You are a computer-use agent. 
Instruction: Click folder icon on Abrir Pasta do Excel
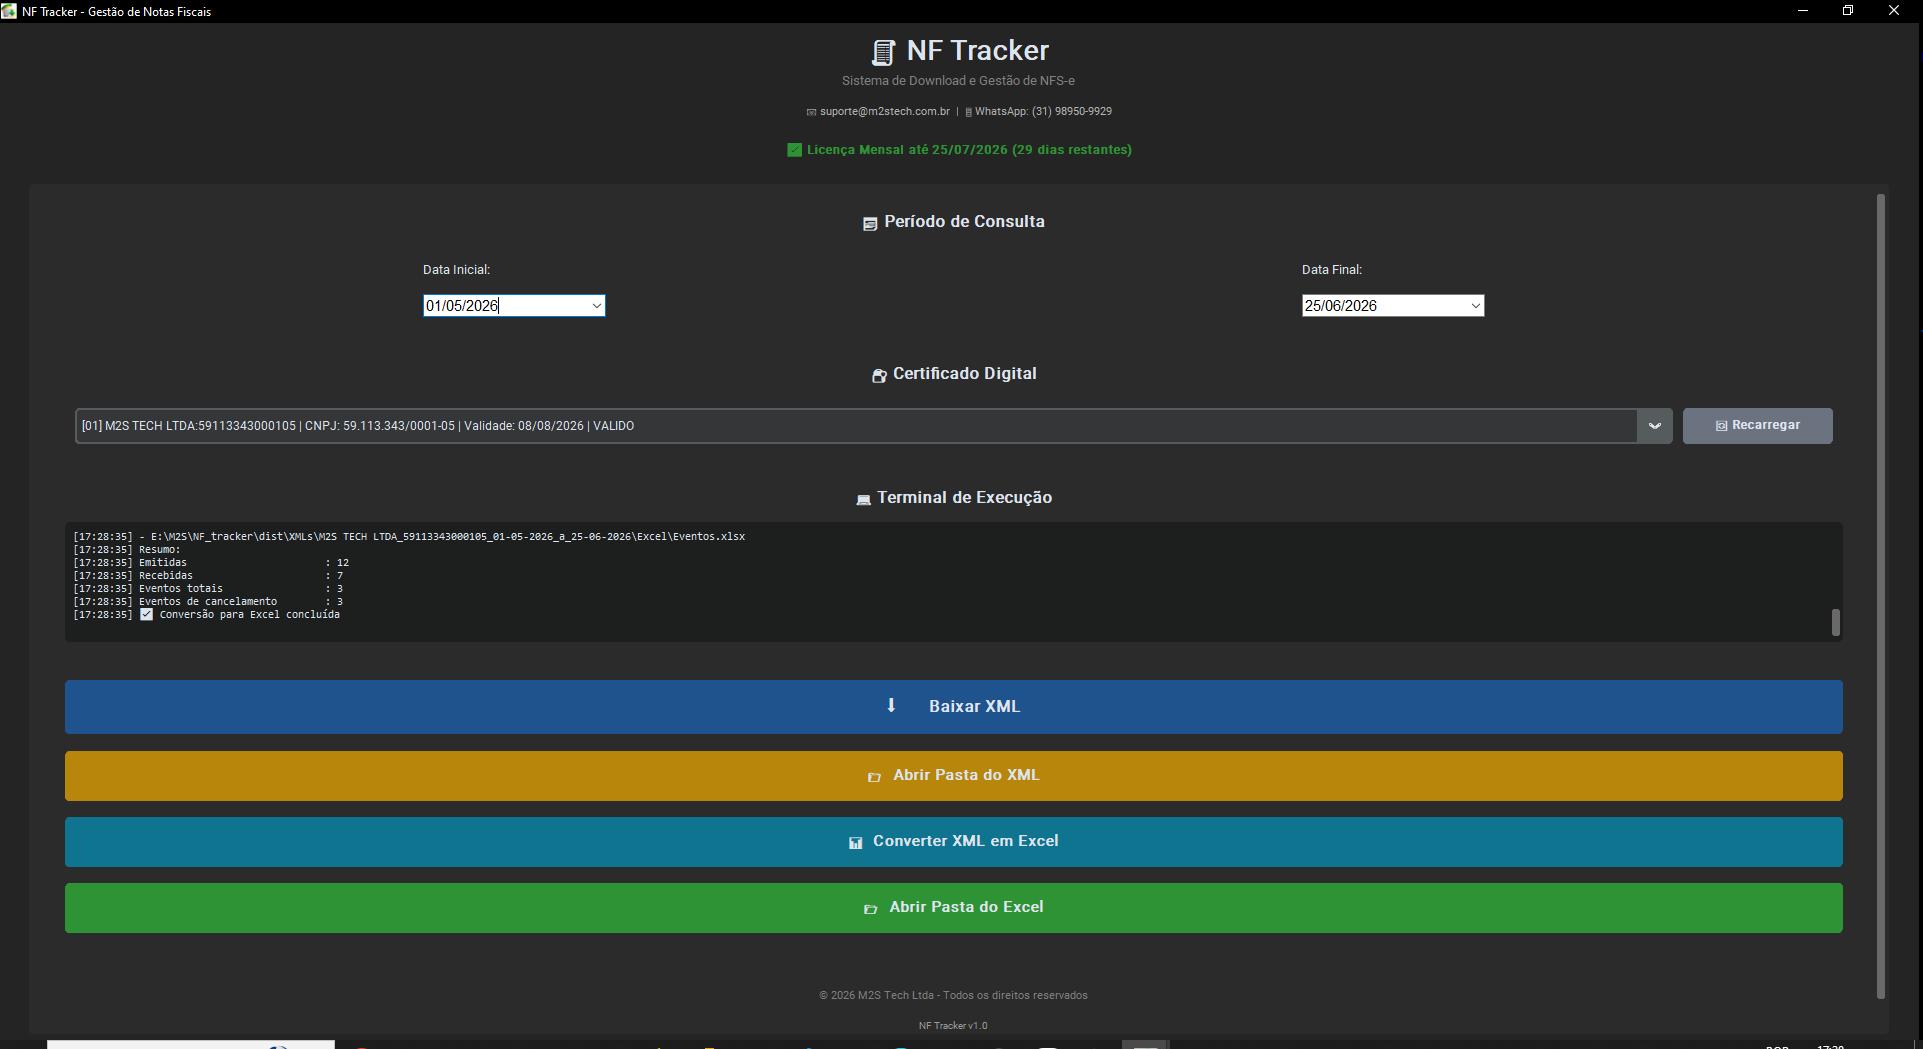click(x=870, y=909)
